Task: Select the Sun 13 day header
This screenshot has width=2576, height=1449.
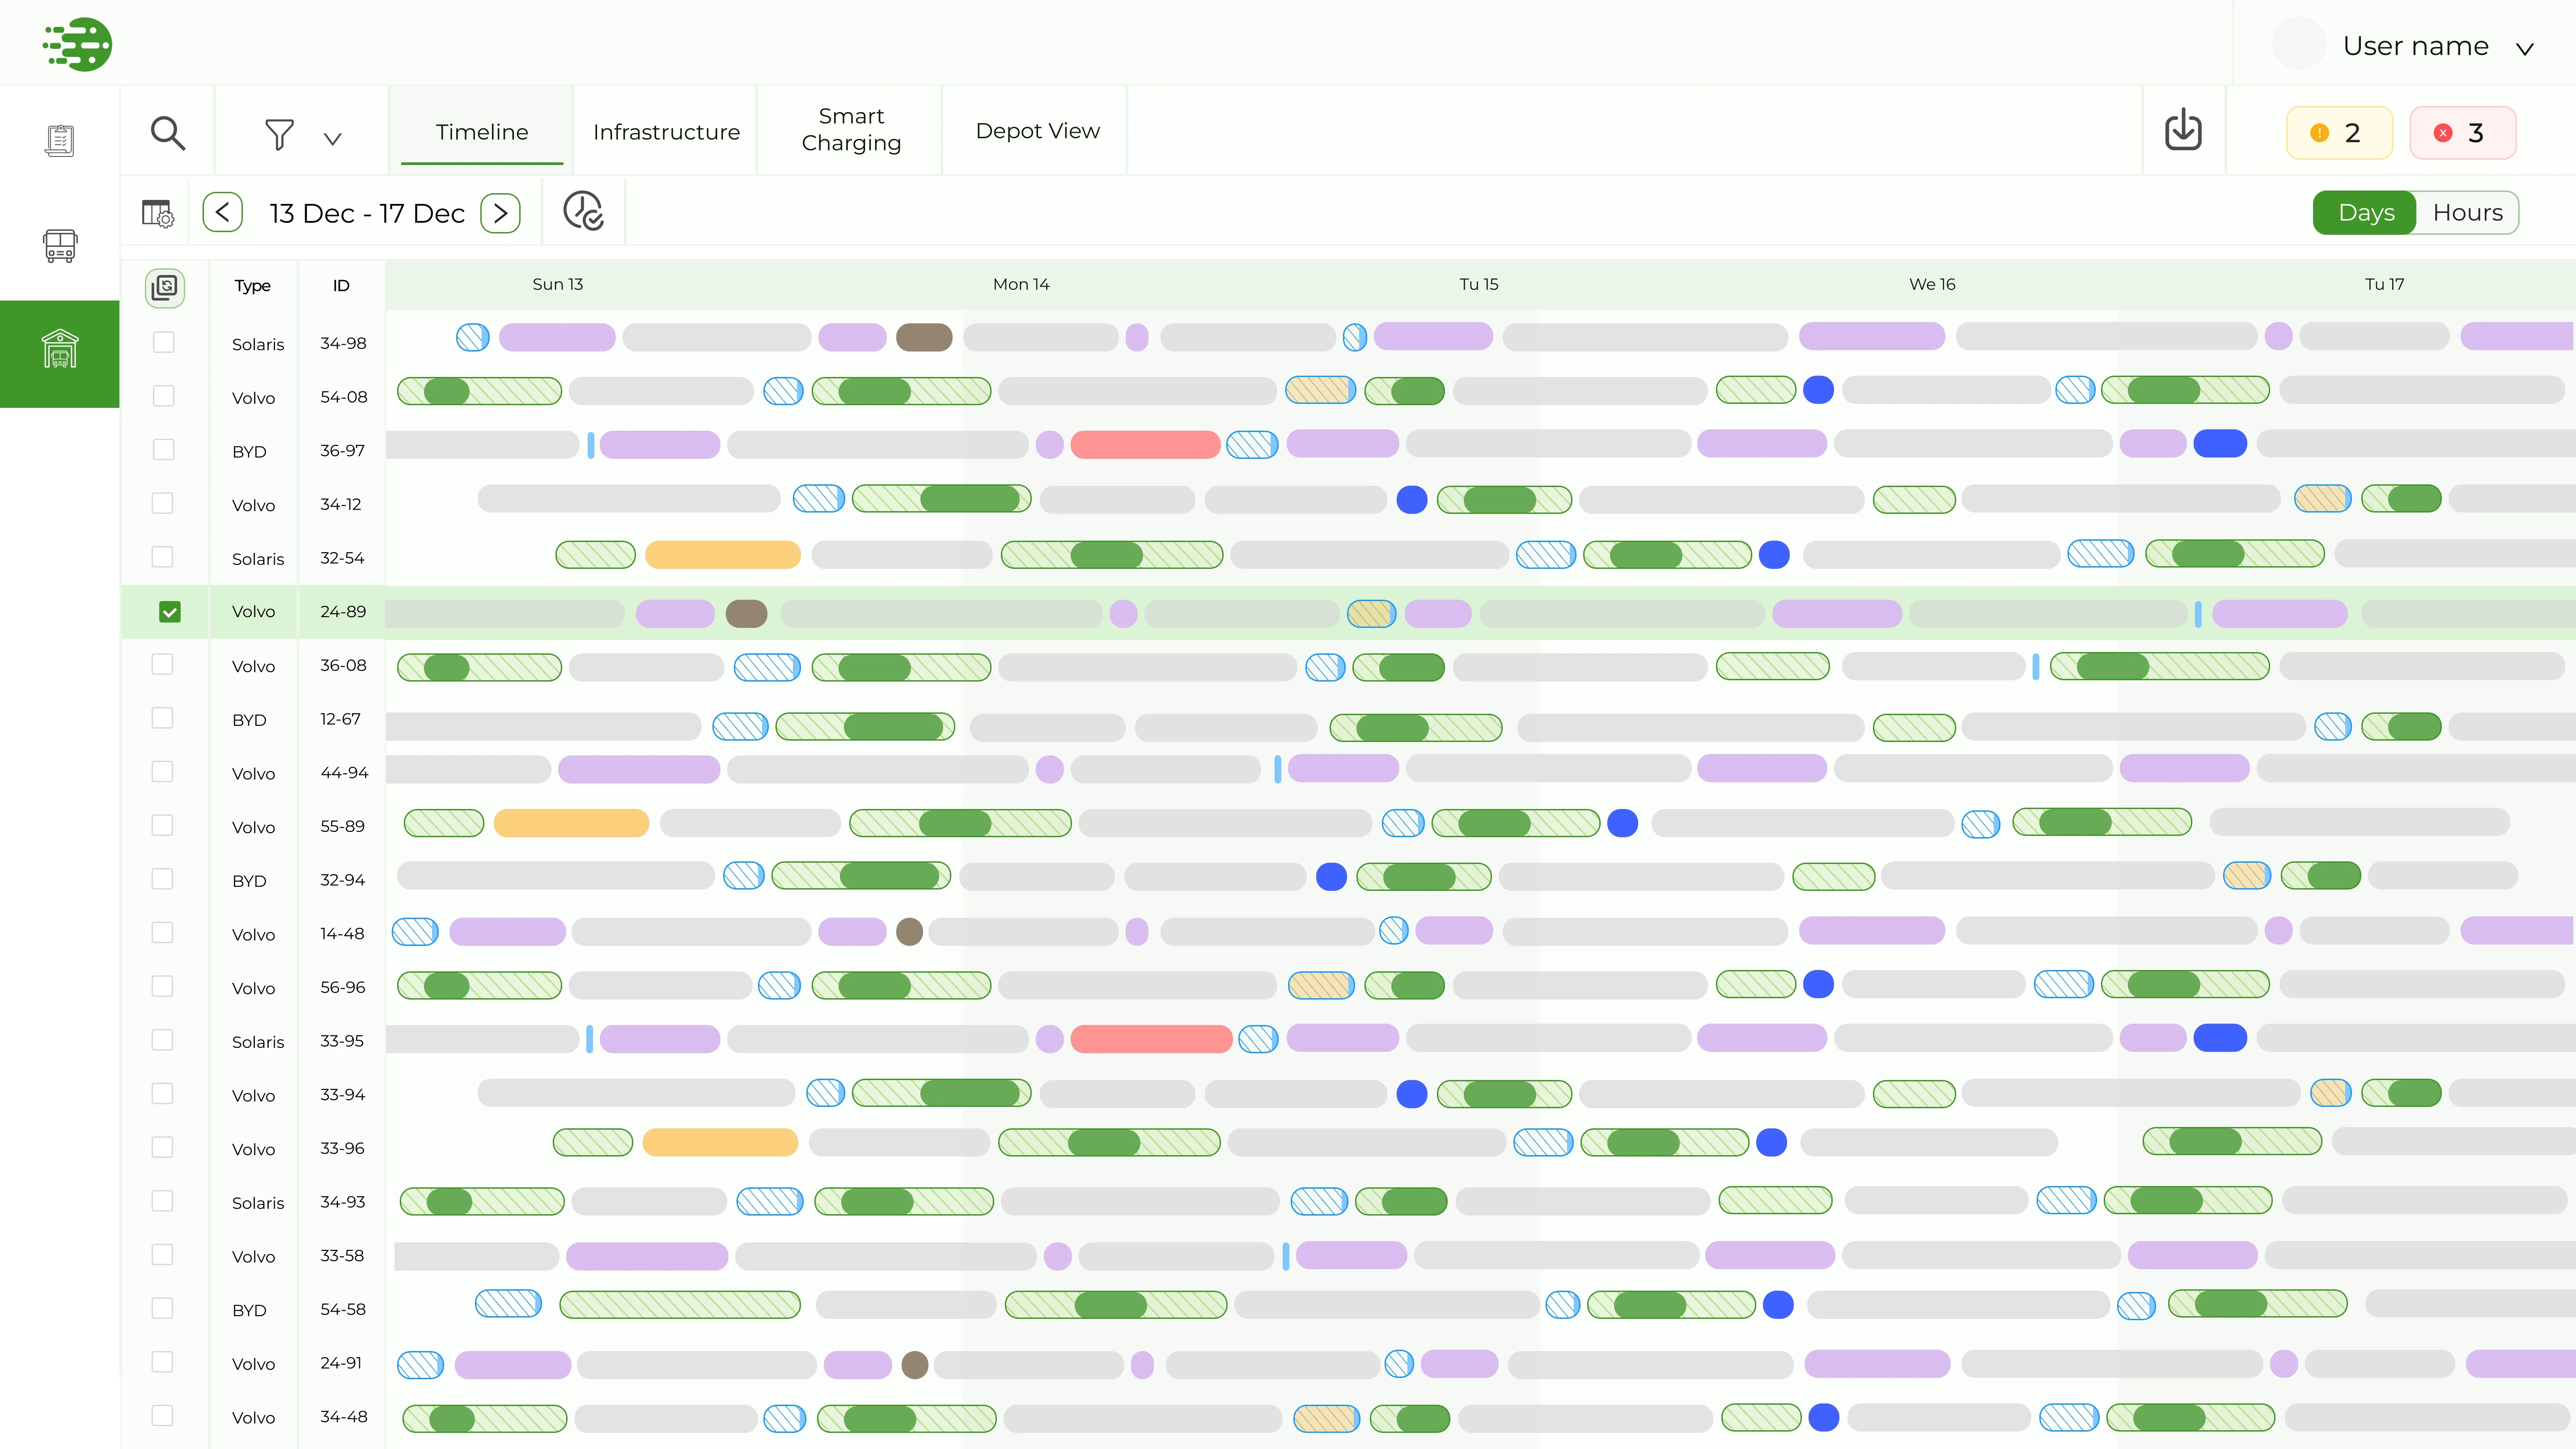Action: [x=557, y=284]
